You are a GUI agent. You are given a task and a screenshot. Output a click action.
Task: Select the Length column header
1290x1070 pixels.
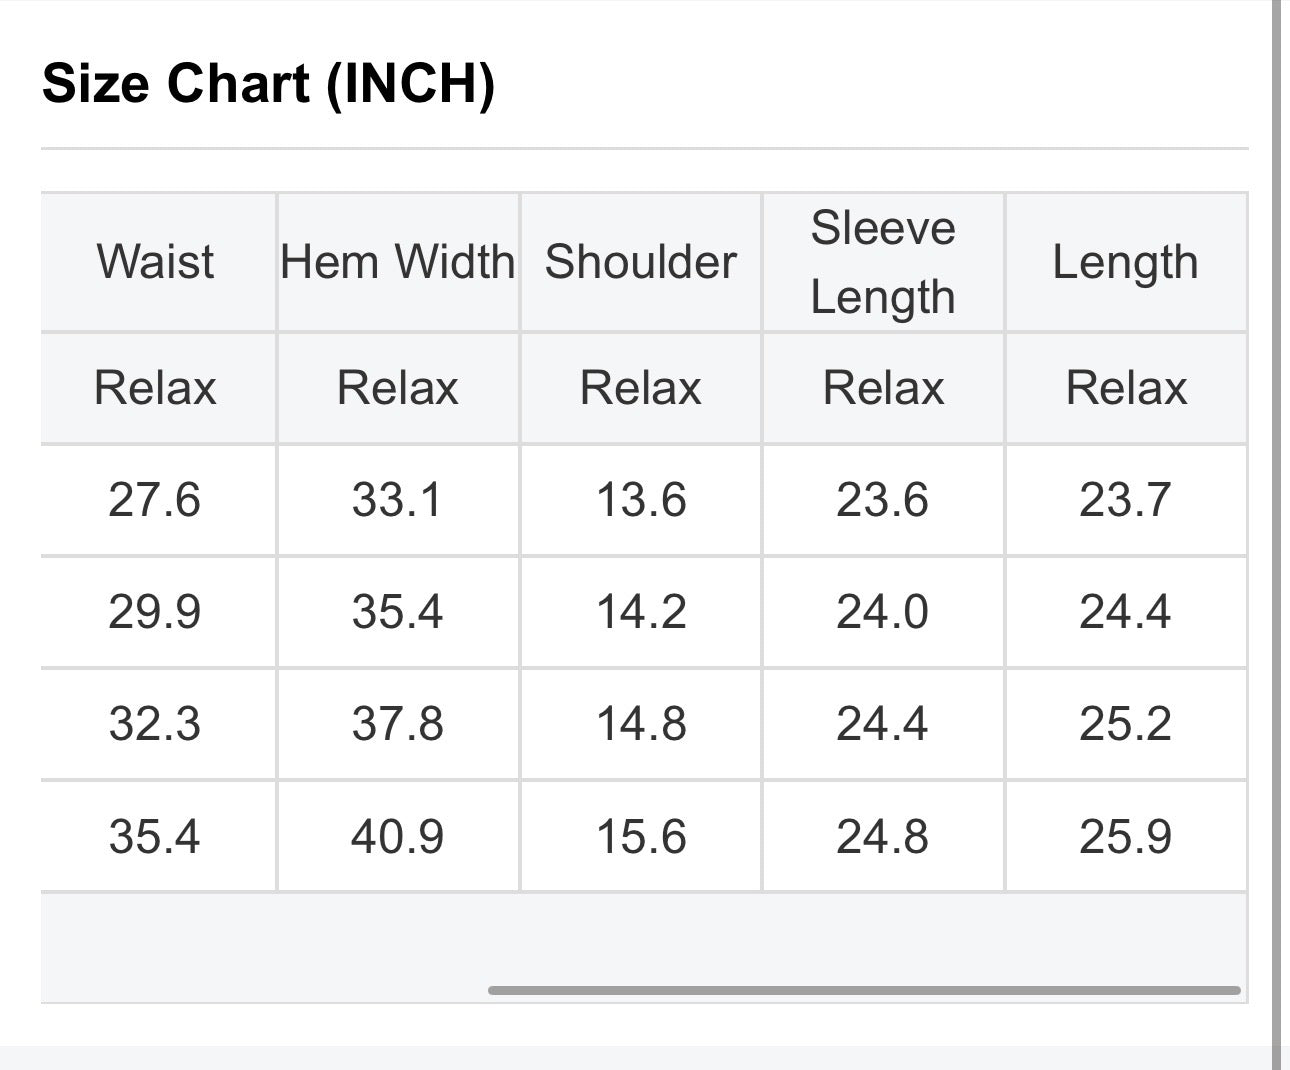click(1126, 262)
